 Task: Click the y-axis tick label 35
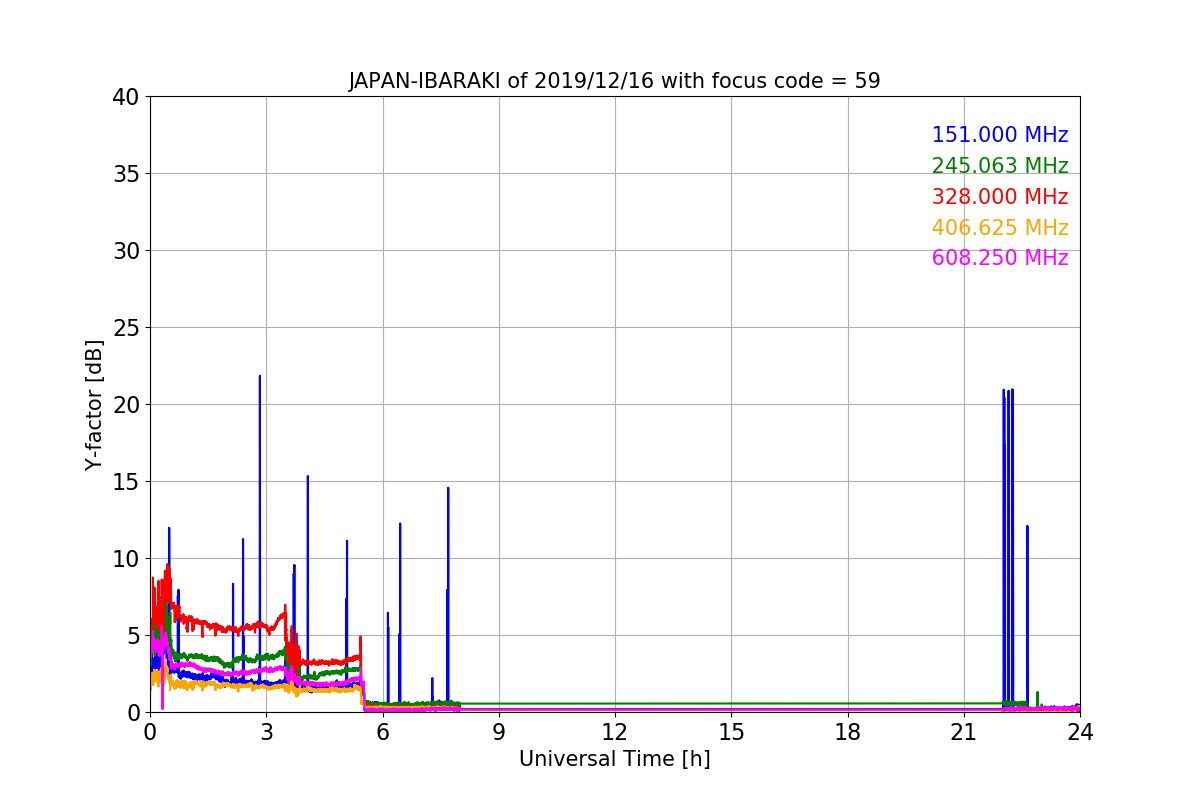point(126,174)
